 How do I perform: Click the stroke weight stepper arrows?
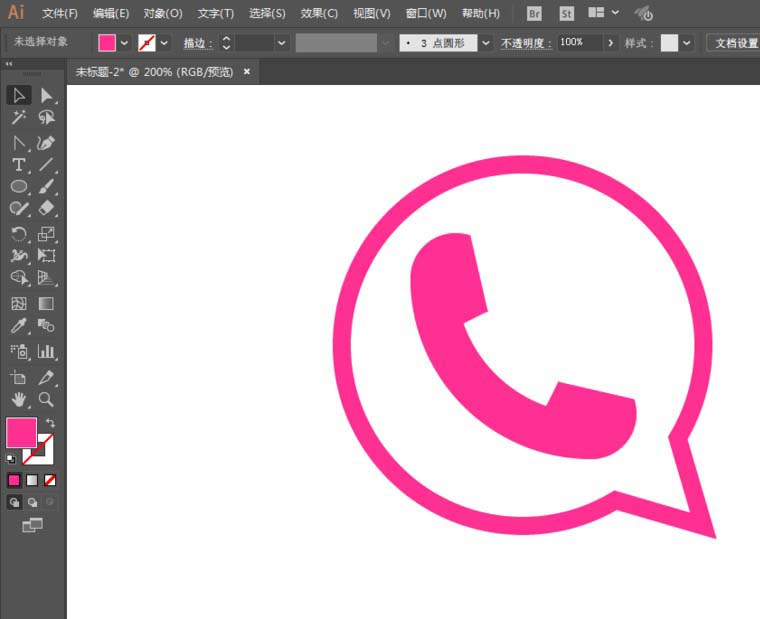click(226, 43)
